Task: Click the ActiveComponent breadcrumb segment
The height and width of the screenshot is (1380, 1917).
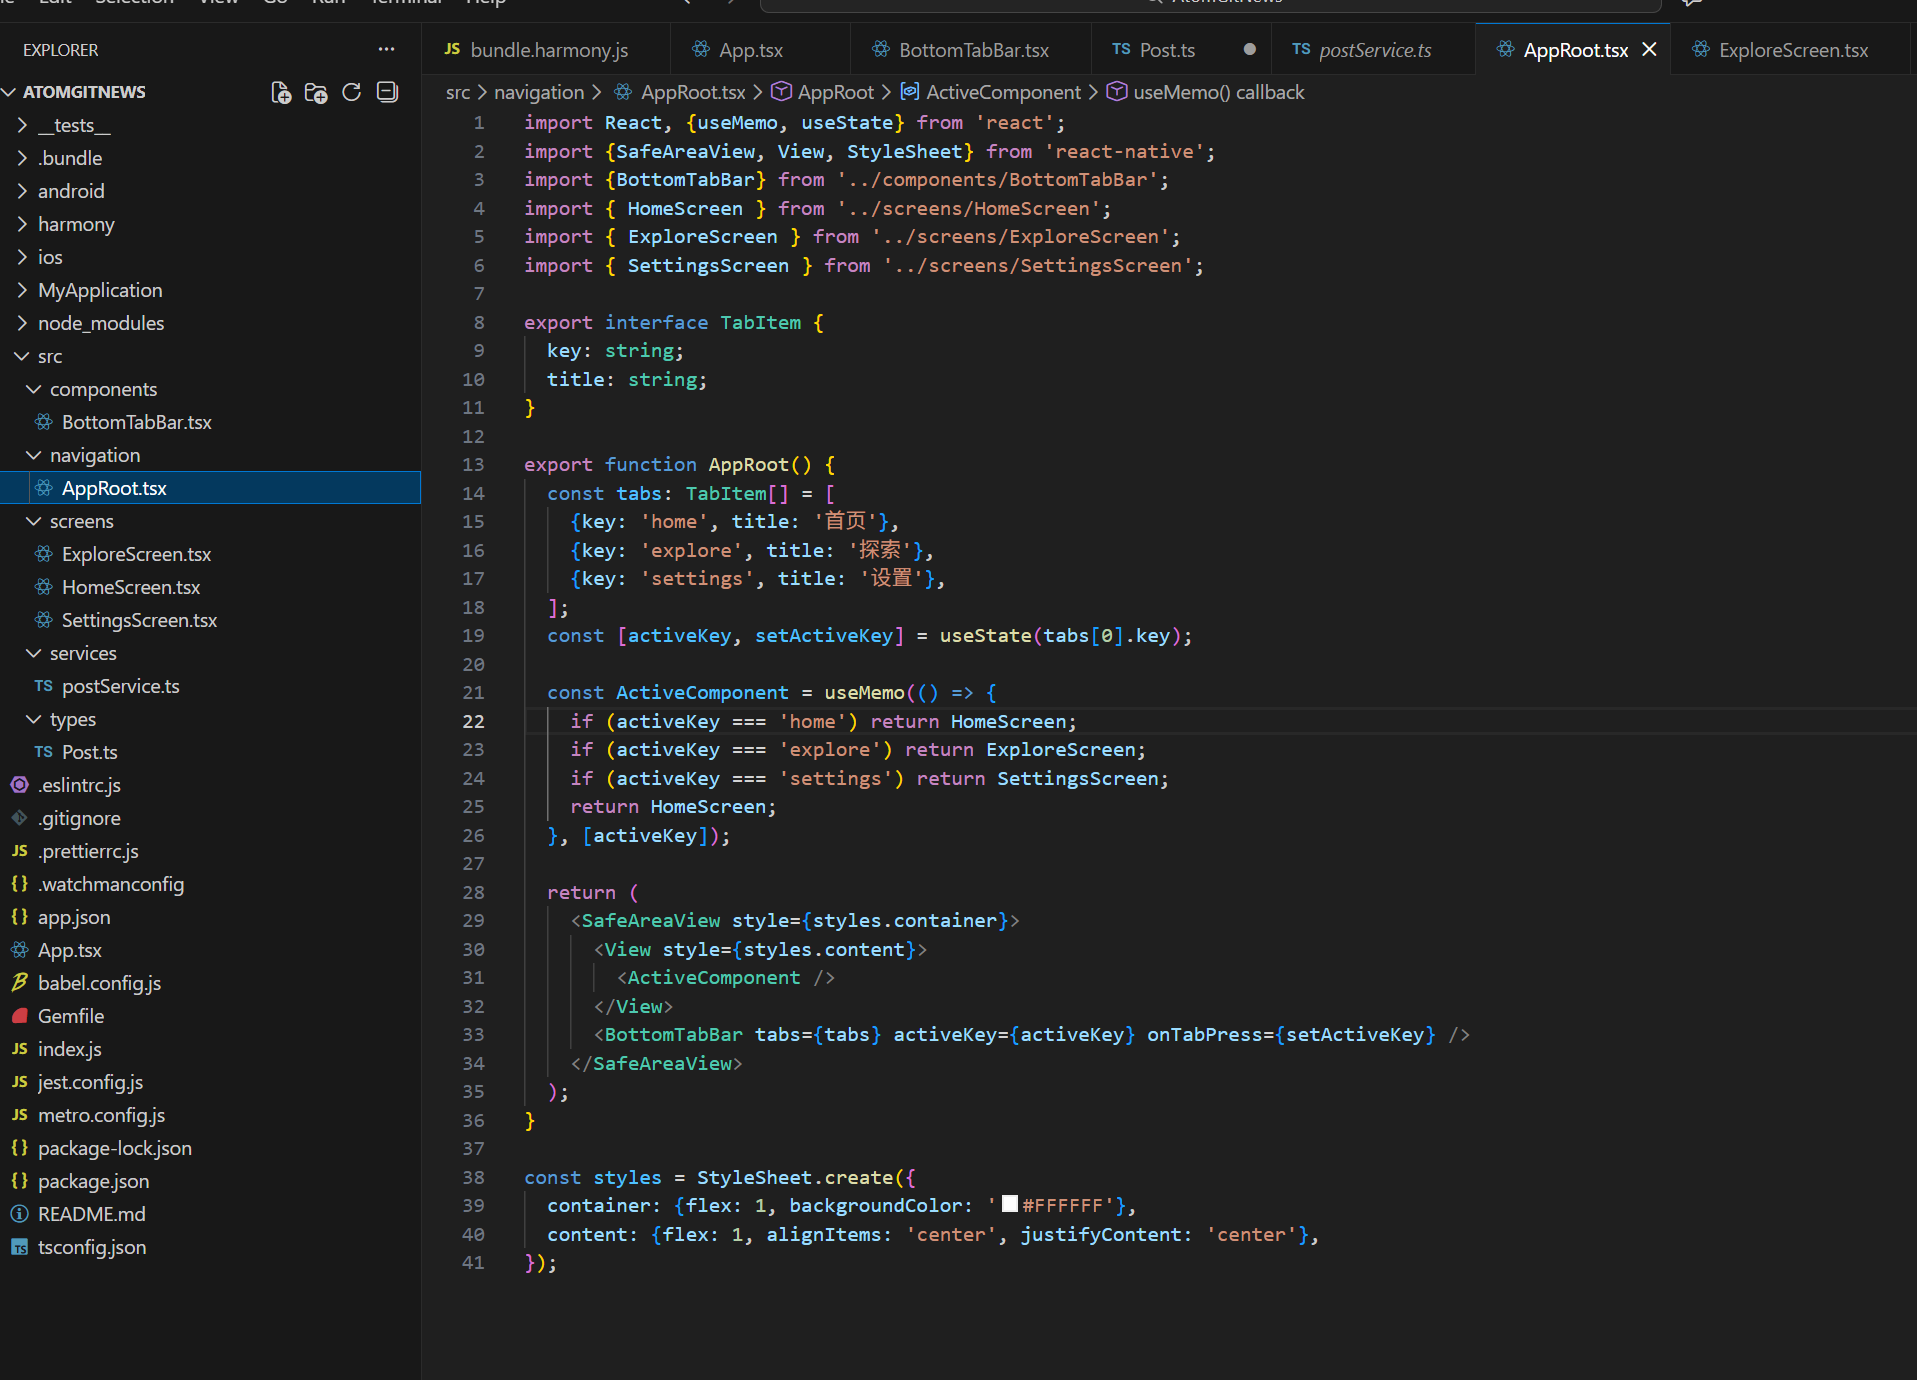Action: coord(1003,92)
